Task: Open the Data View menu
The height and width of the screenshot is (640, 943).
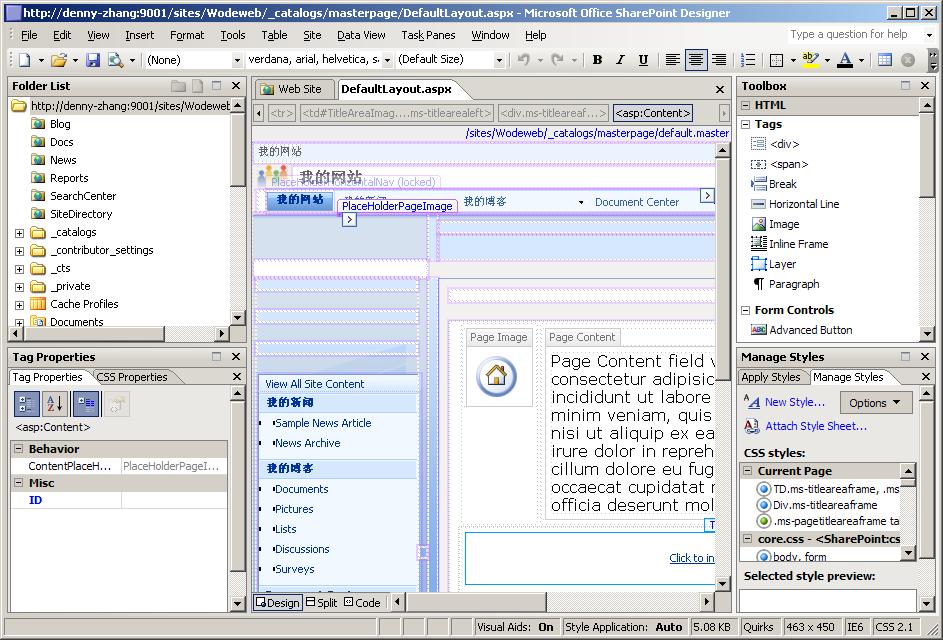Action: click(x=361, y=35)
